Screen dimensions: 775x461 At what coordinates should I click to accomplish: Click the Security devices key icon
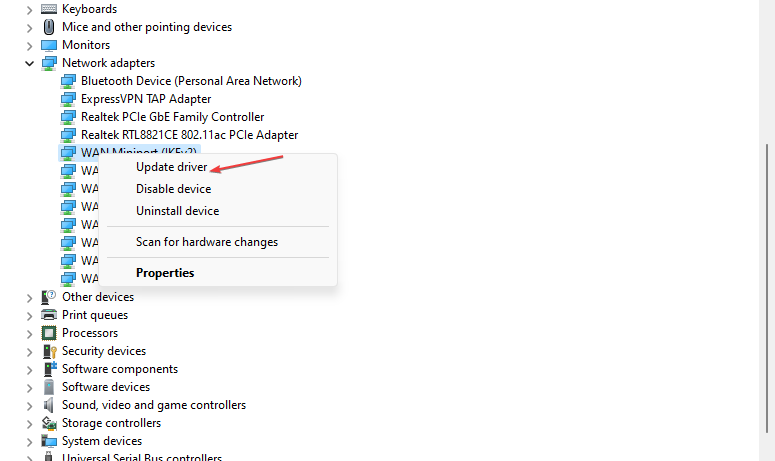49,351
